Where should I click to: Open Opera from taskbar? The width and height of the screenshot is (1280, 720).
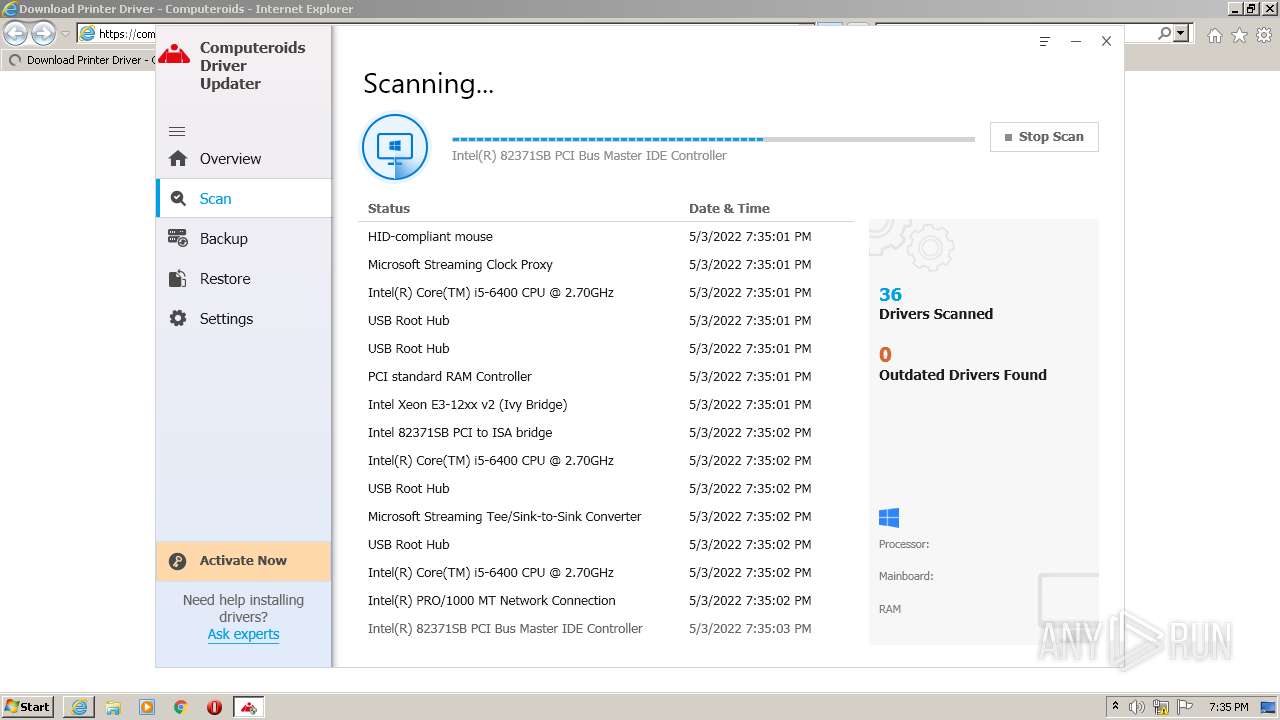214,707
